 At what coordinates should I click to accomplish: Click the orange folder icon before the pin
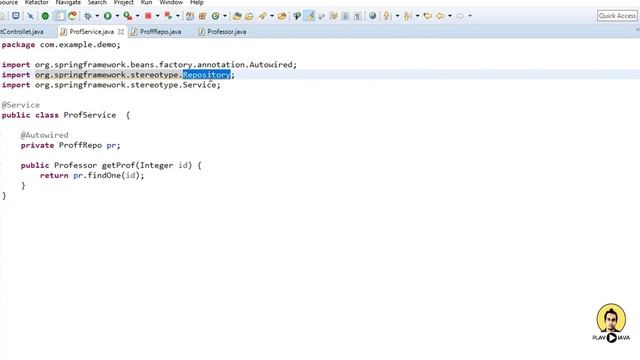coord(282,16)
